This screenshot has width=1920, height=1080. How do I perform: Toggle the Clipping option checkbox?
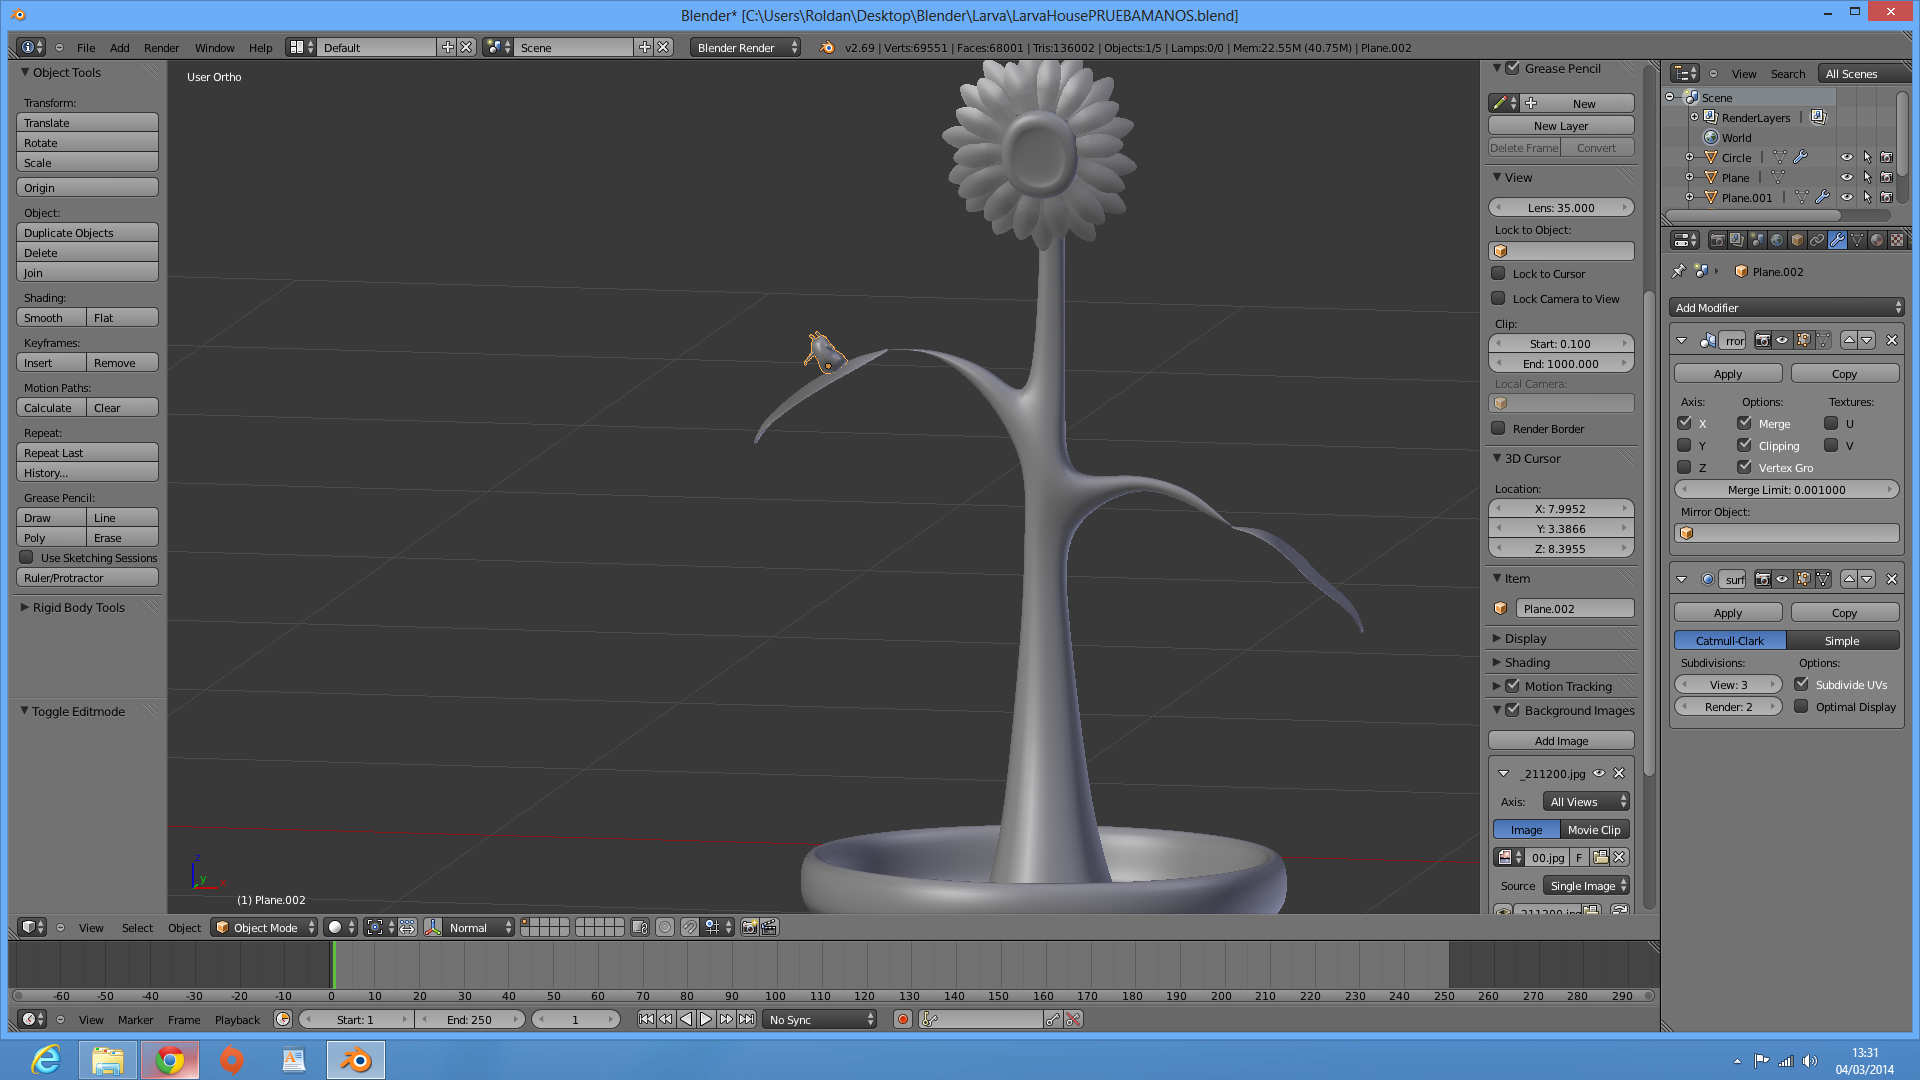[1744, 446]
